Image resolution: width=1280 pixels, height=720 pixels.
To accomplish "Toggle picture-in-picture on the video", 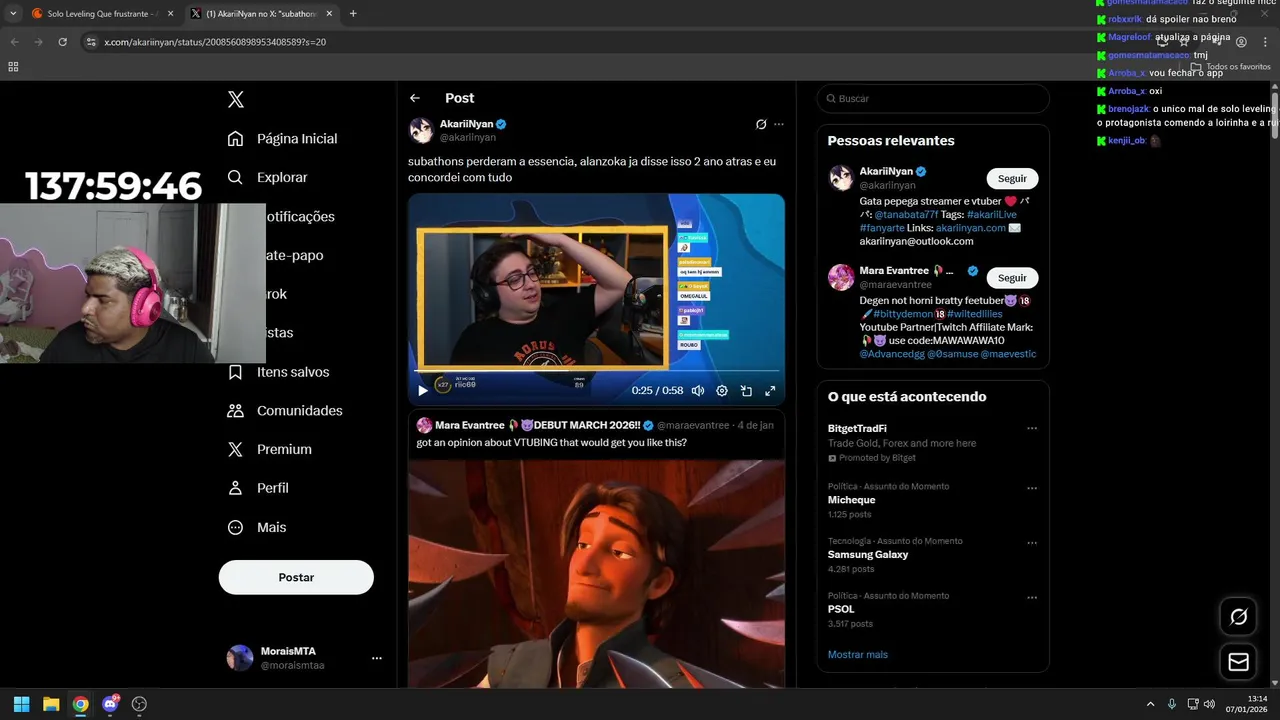I will coord(746,391).
